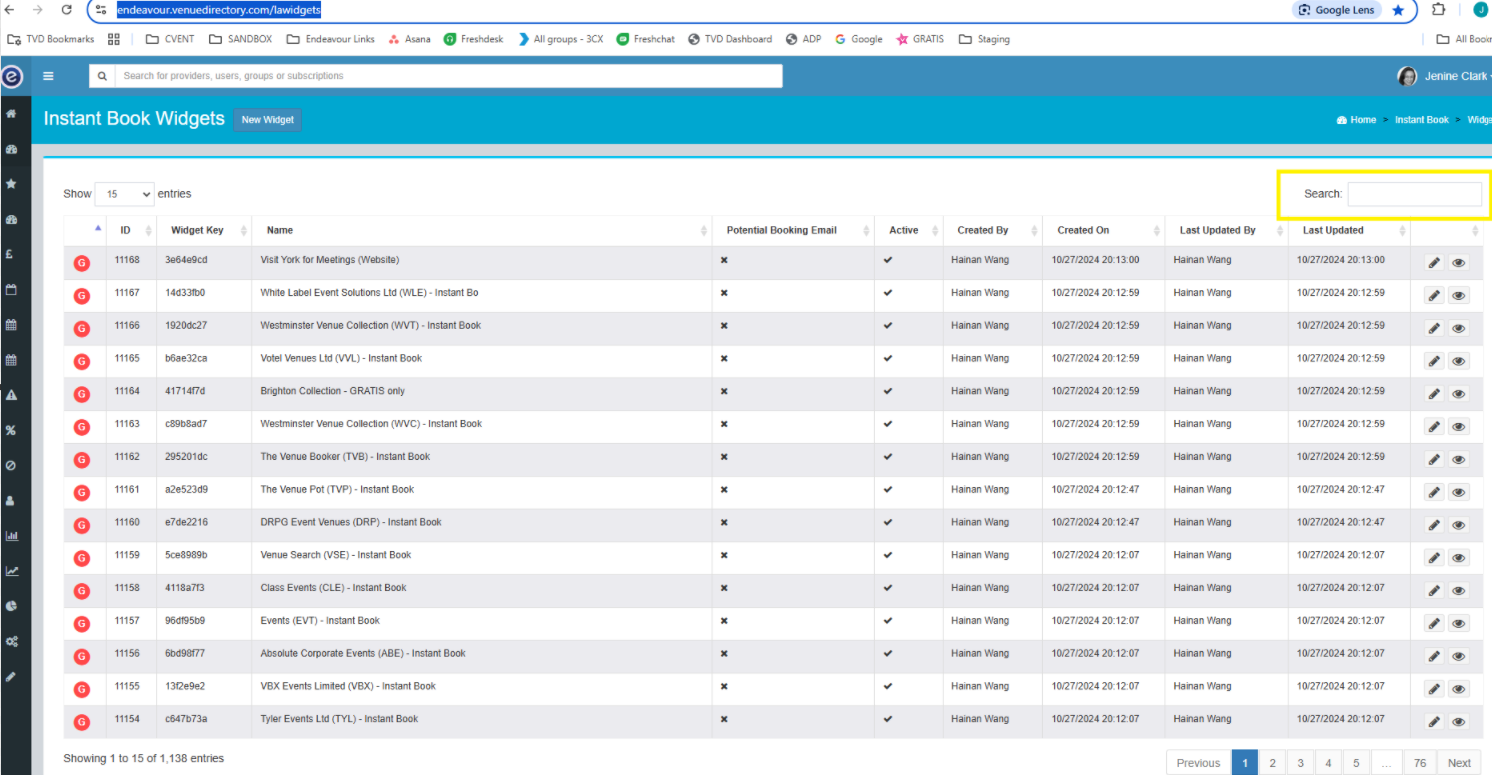Open the cogs settings sidebar icon

pyautogui.click(x=11, y=641)
